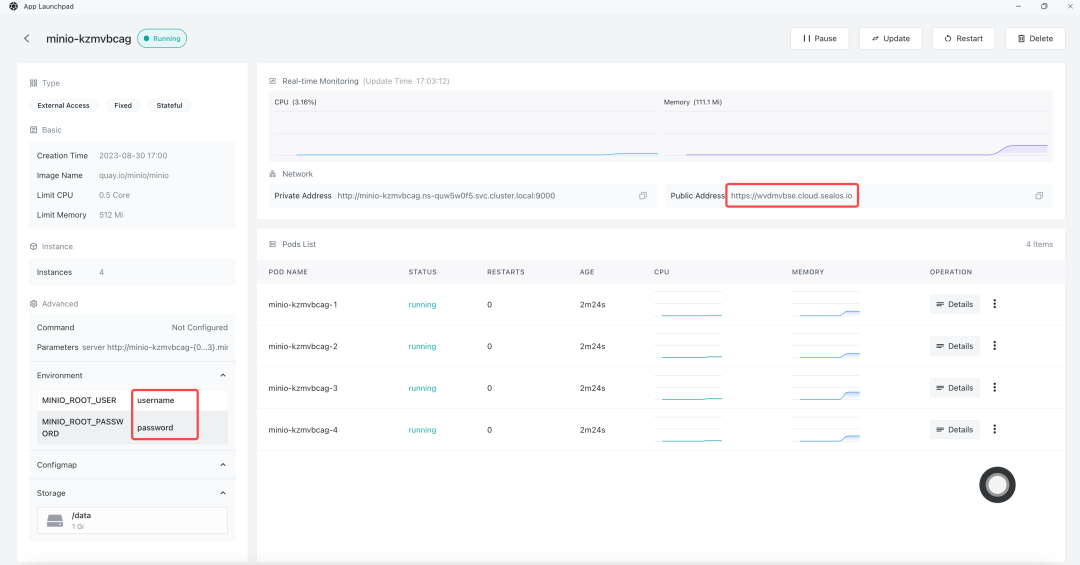The height and width of the screenshot is (565, 1080).
Task: Click the /data storage disk icon
Action: tap(55, 521)
